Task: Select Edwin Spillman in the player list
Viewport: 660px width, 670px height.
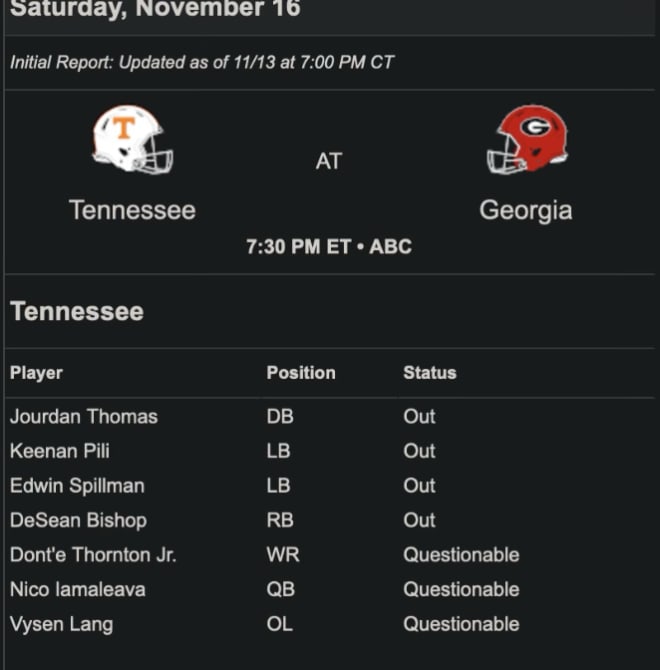Action: tap(77, 485)
